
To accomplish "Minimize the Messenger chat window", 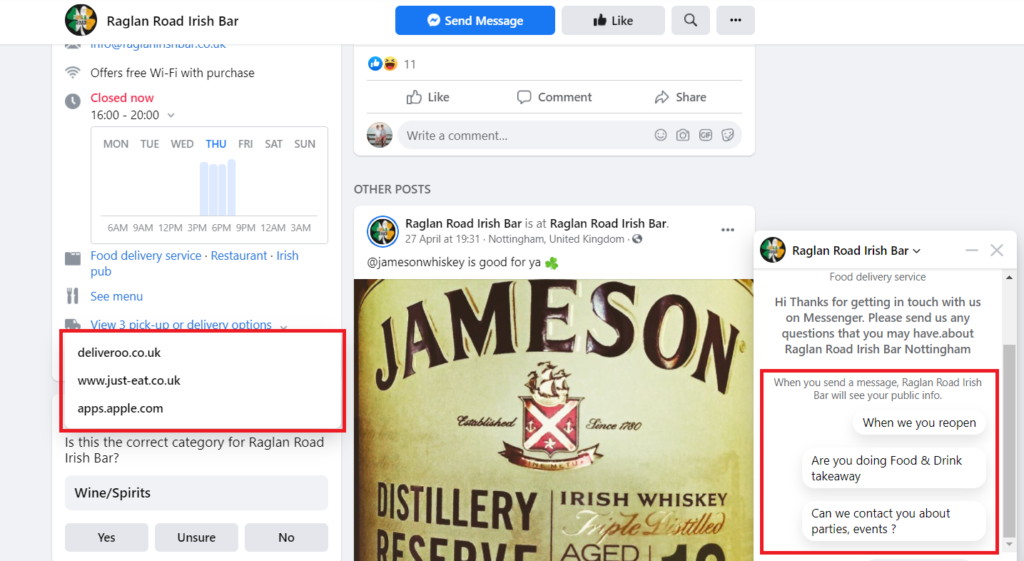I will [x=972, y=250].
